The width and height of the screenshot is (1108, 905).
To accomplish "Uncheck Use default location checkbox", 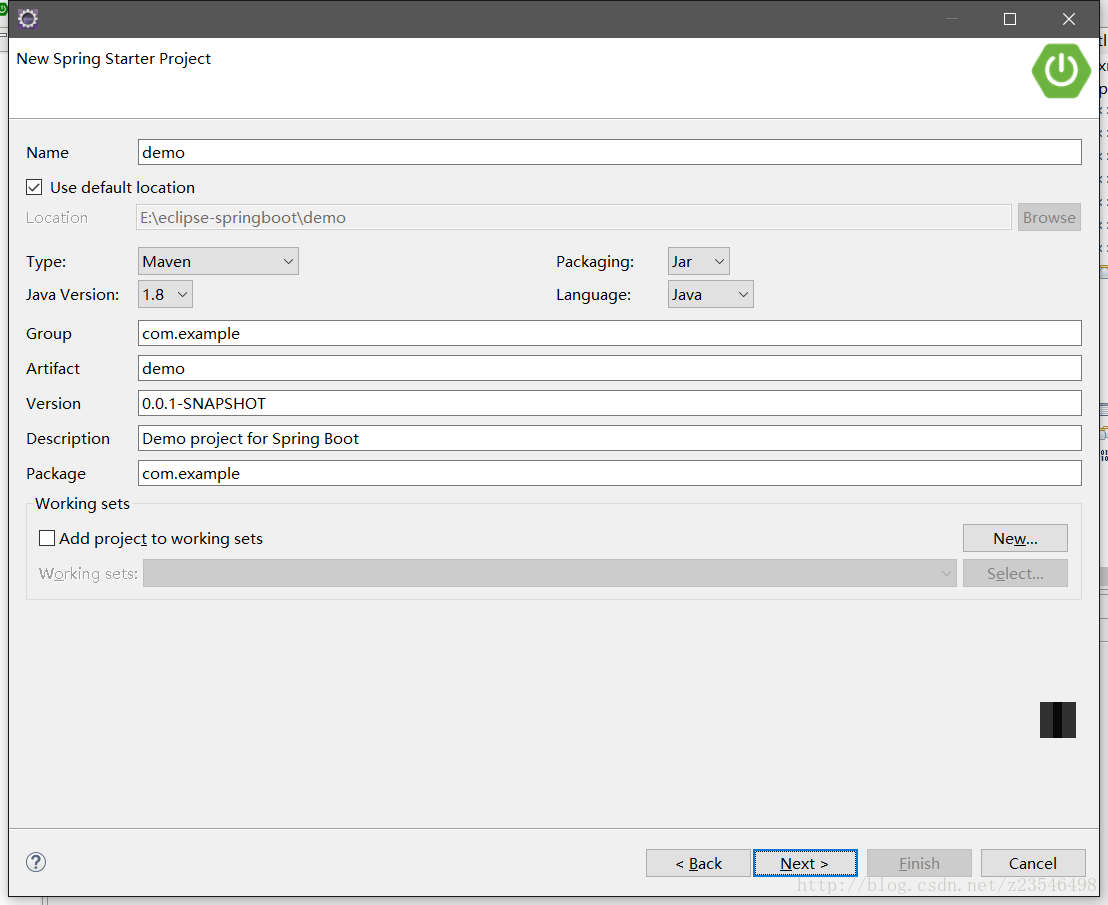I will coord(34,187).
